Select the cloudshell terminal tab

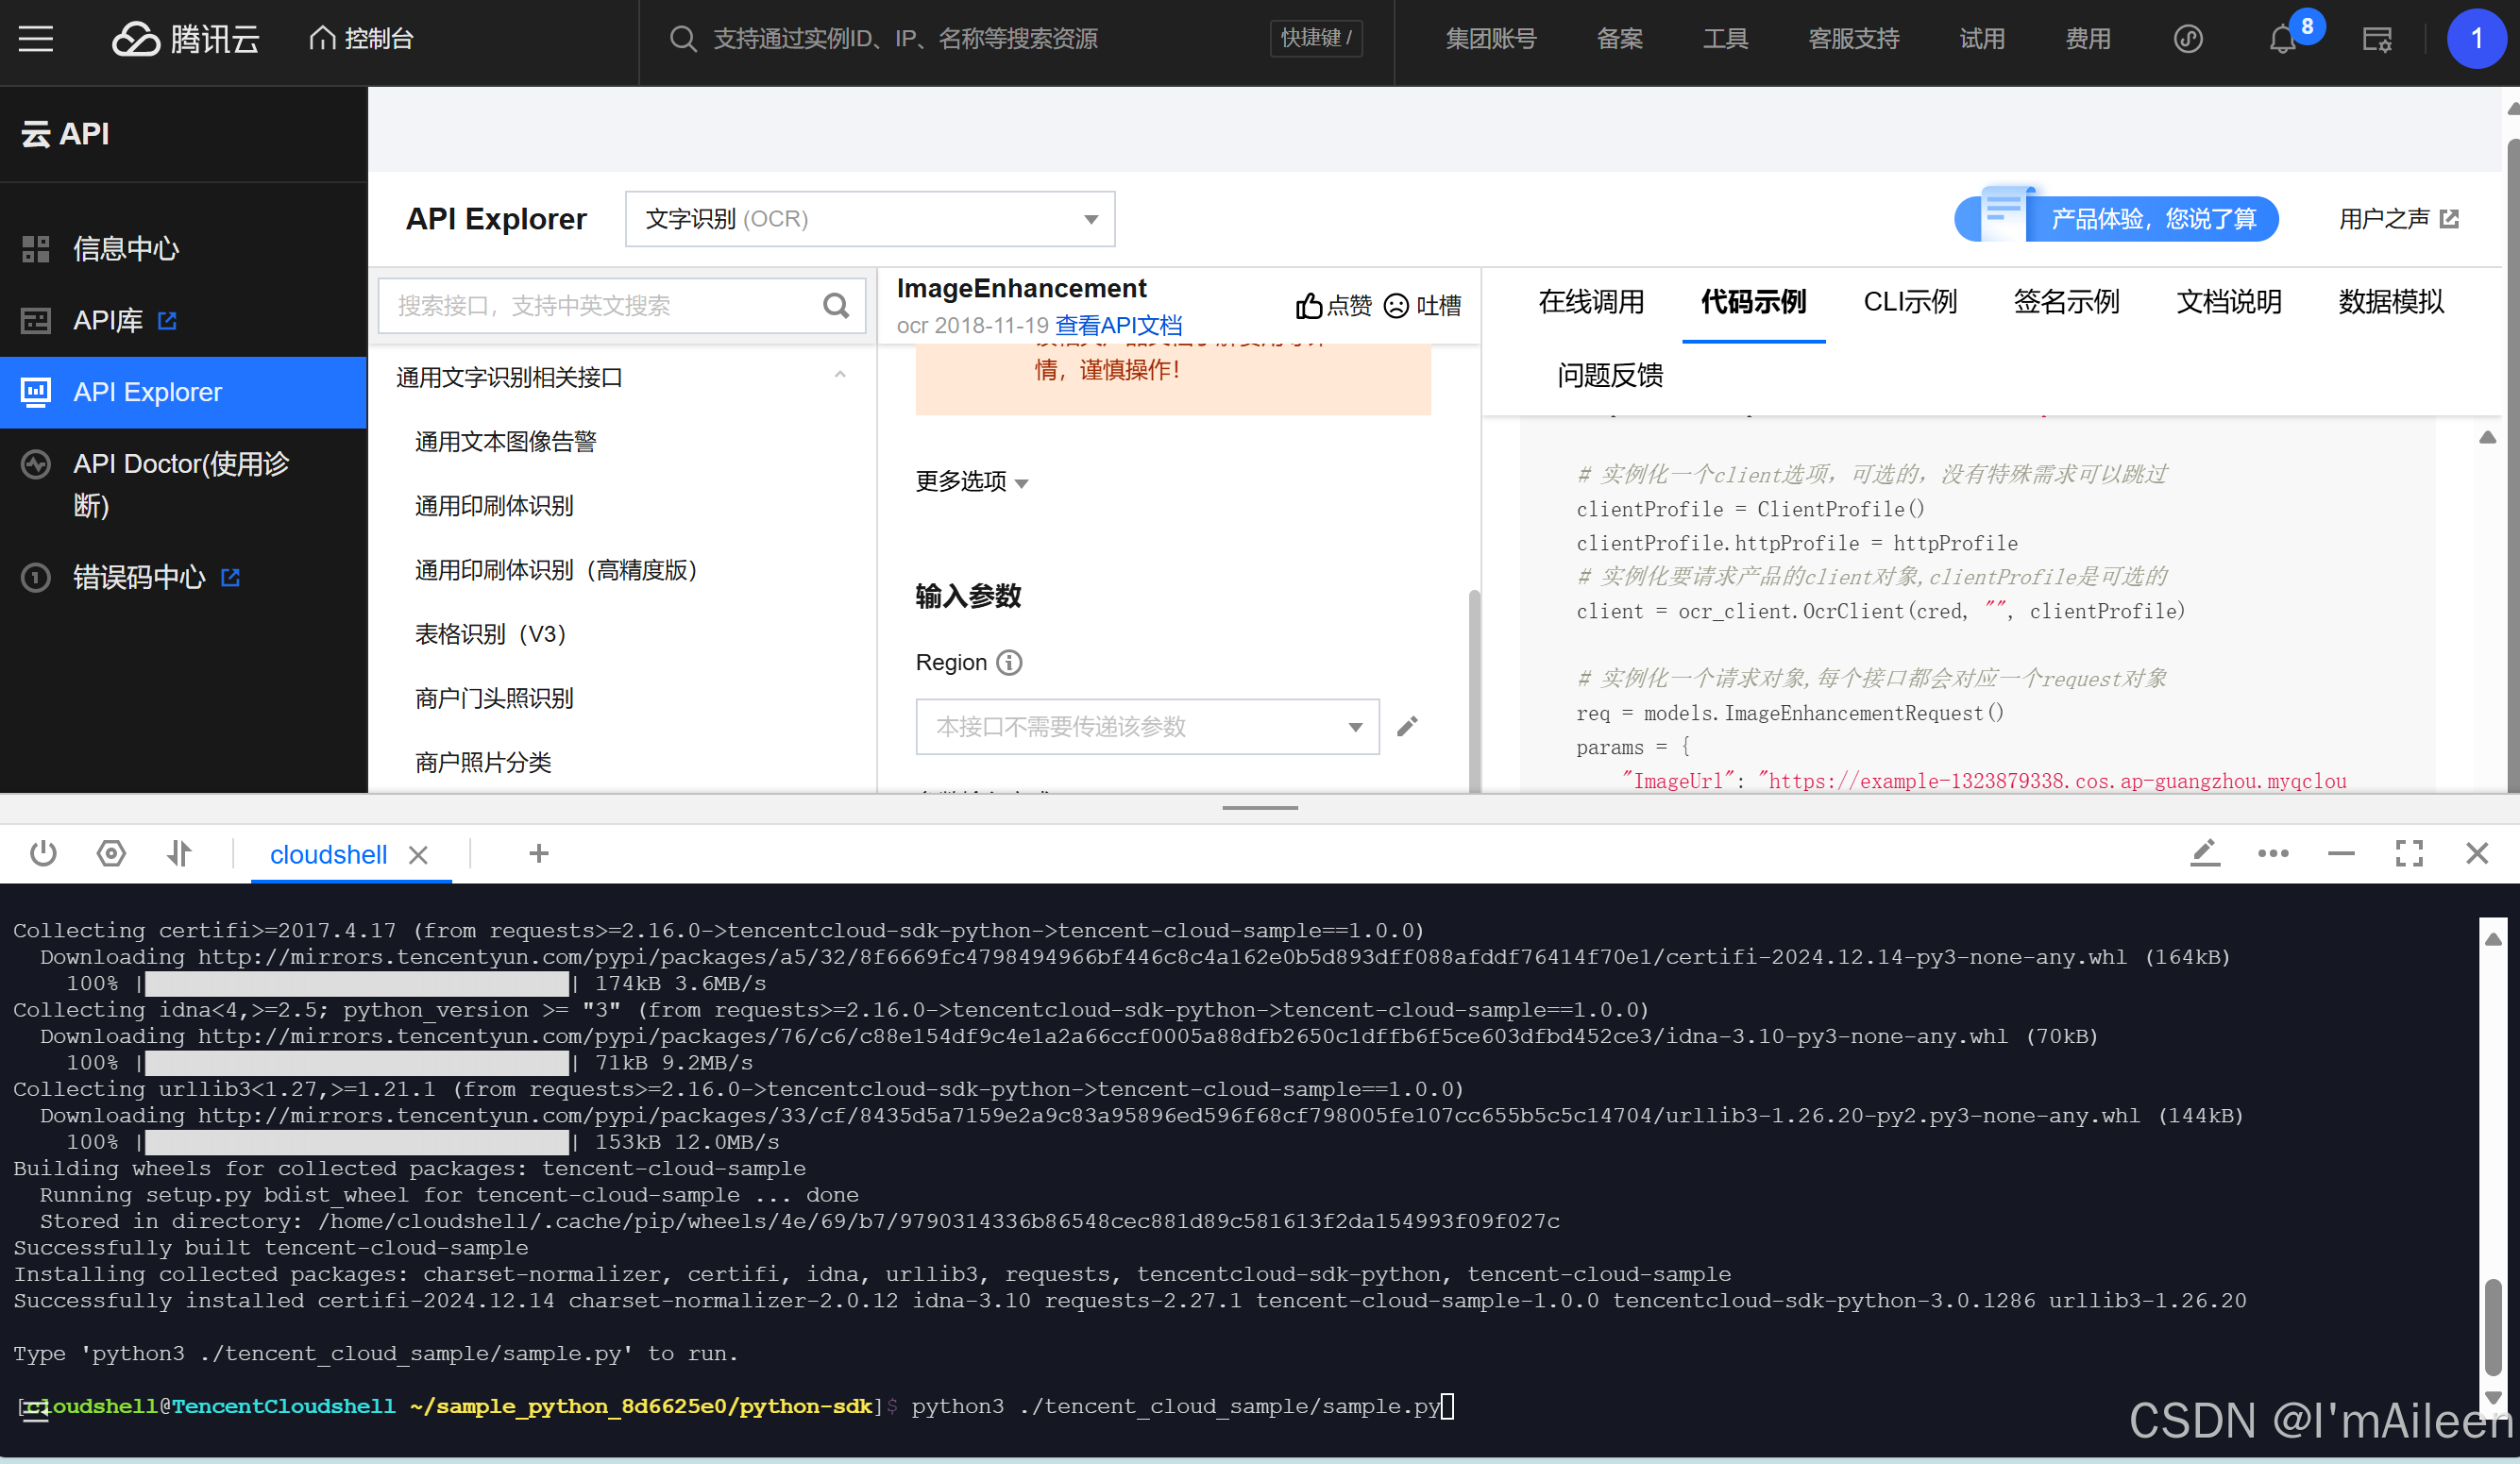(328, 854)
